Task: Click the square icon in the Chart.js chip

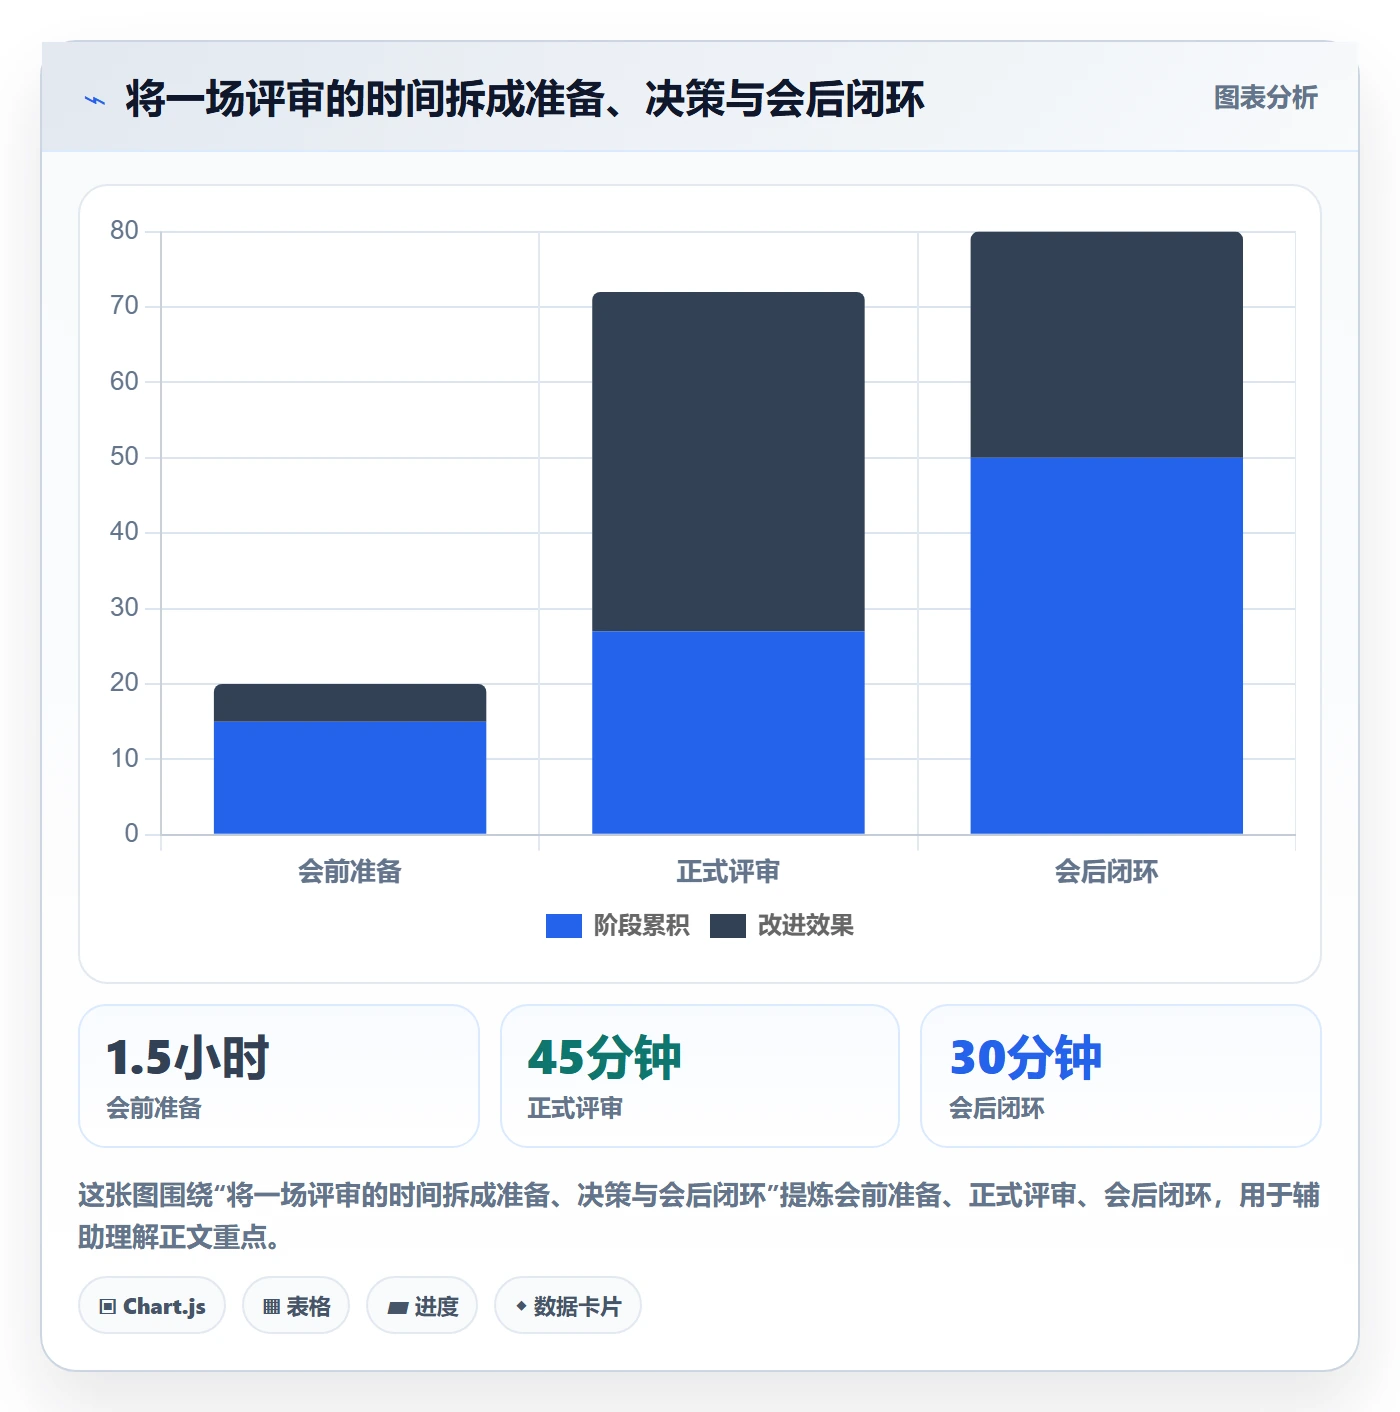Action: [x=108, y=1307]
